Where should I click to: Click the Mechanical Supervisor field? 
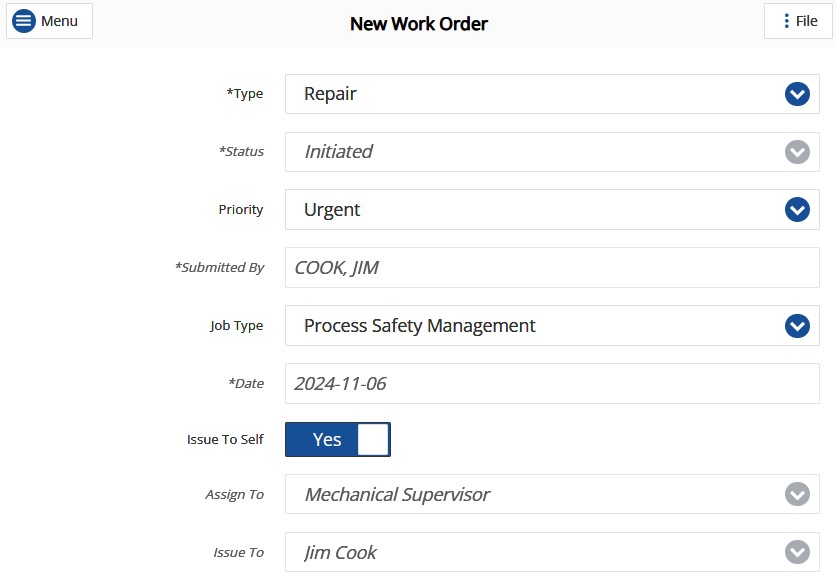point(552,494)
